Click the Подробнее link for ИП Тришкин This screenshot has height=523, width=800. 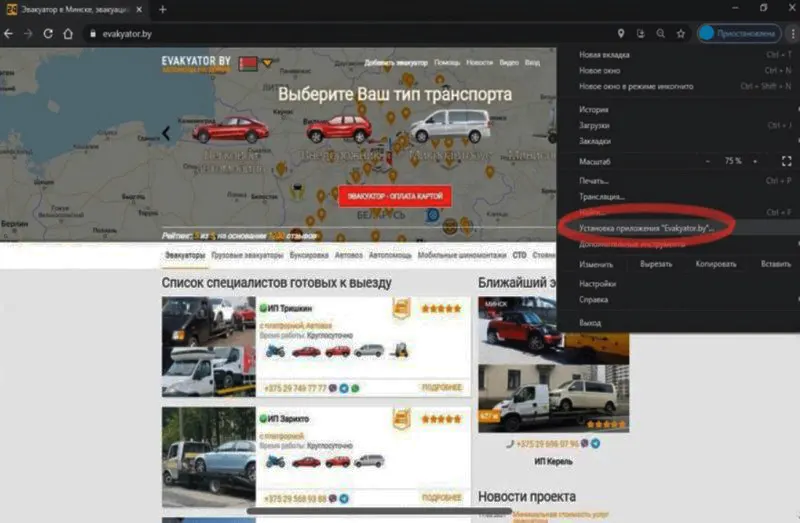(441, 387)
